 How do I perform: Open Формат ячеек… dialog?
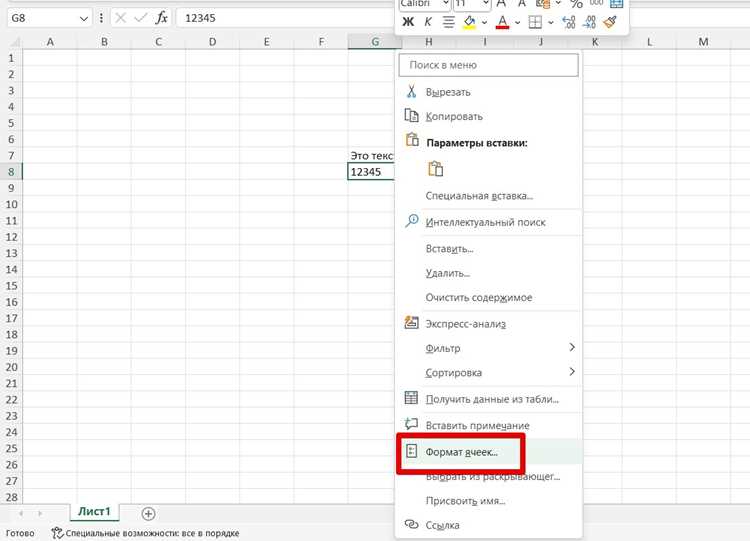point(488,452)
